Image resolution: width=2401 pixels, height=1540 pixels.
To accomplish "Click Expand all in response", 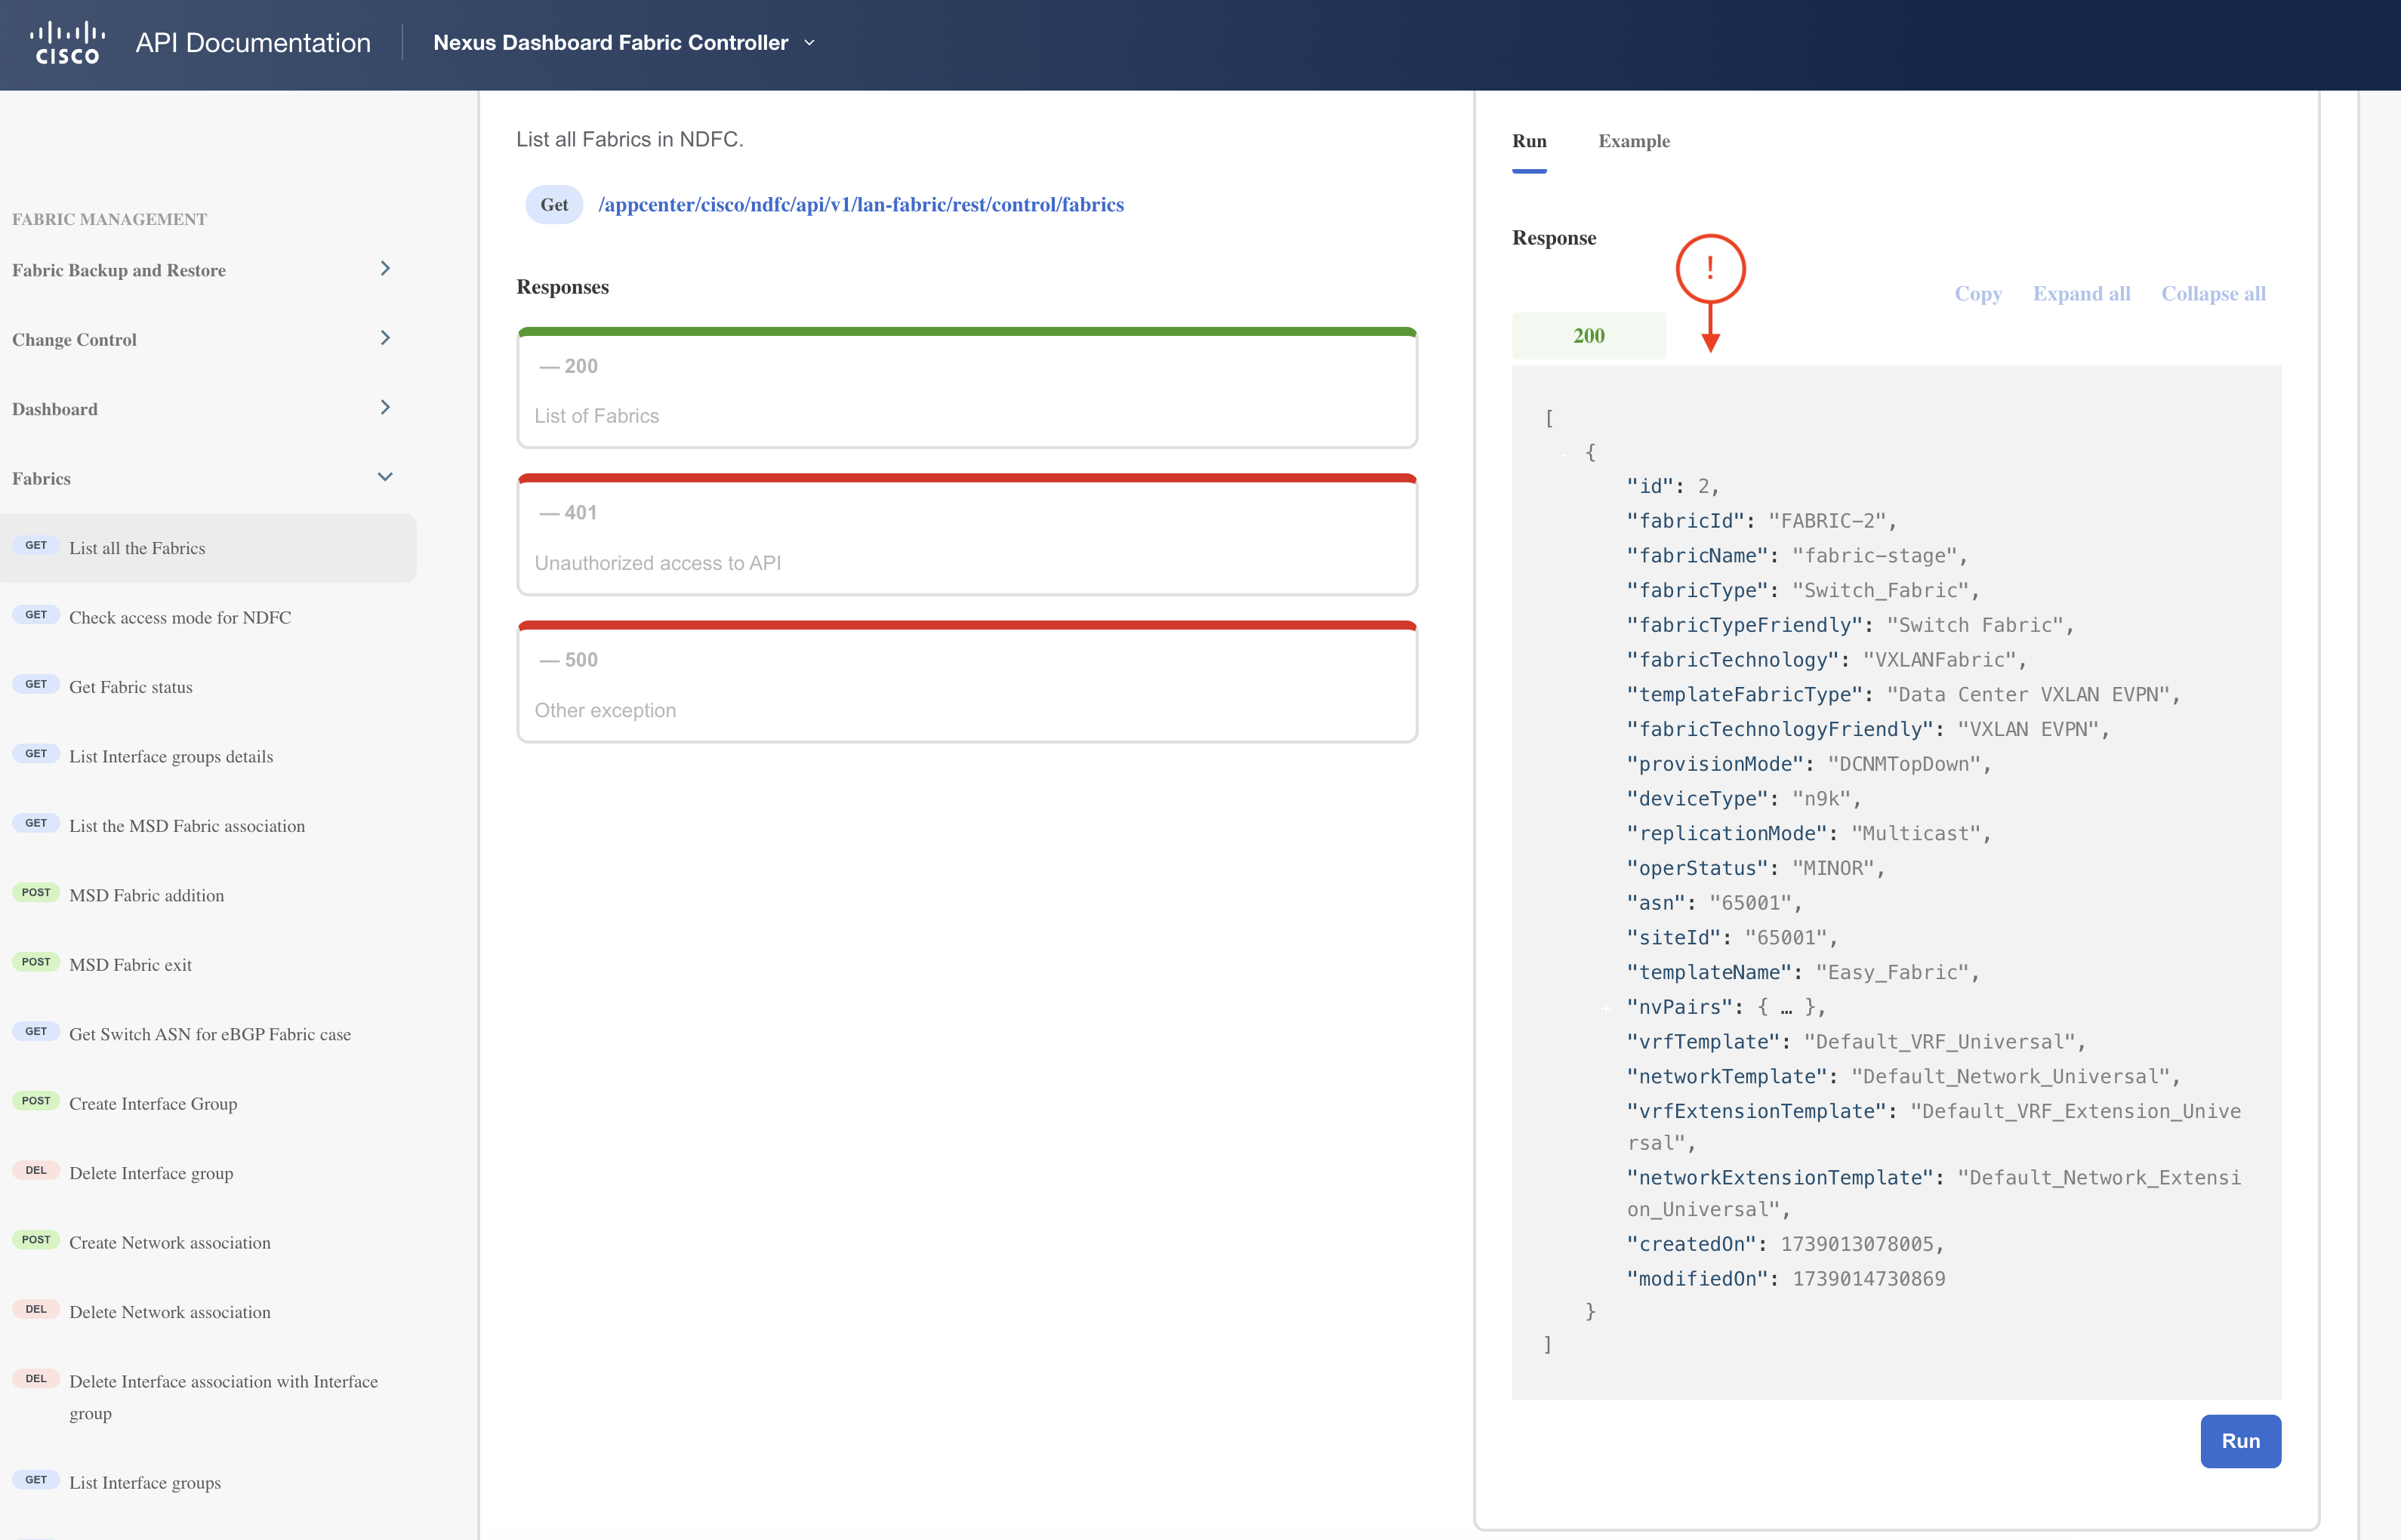I will [2082, 294].
